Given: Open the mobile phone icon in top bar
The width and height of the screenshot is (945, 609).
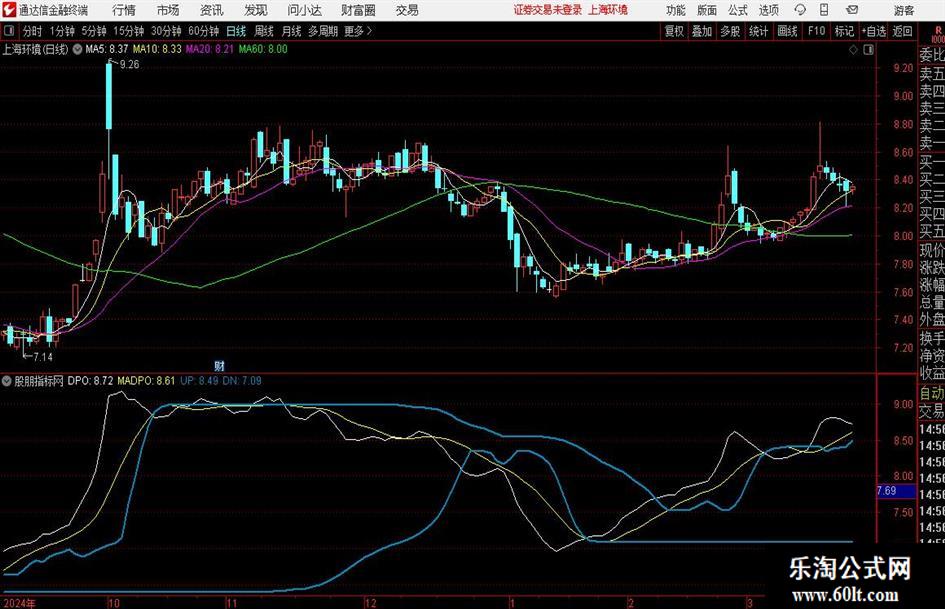Looking at the screenshot, I should [x=824, y=10].
